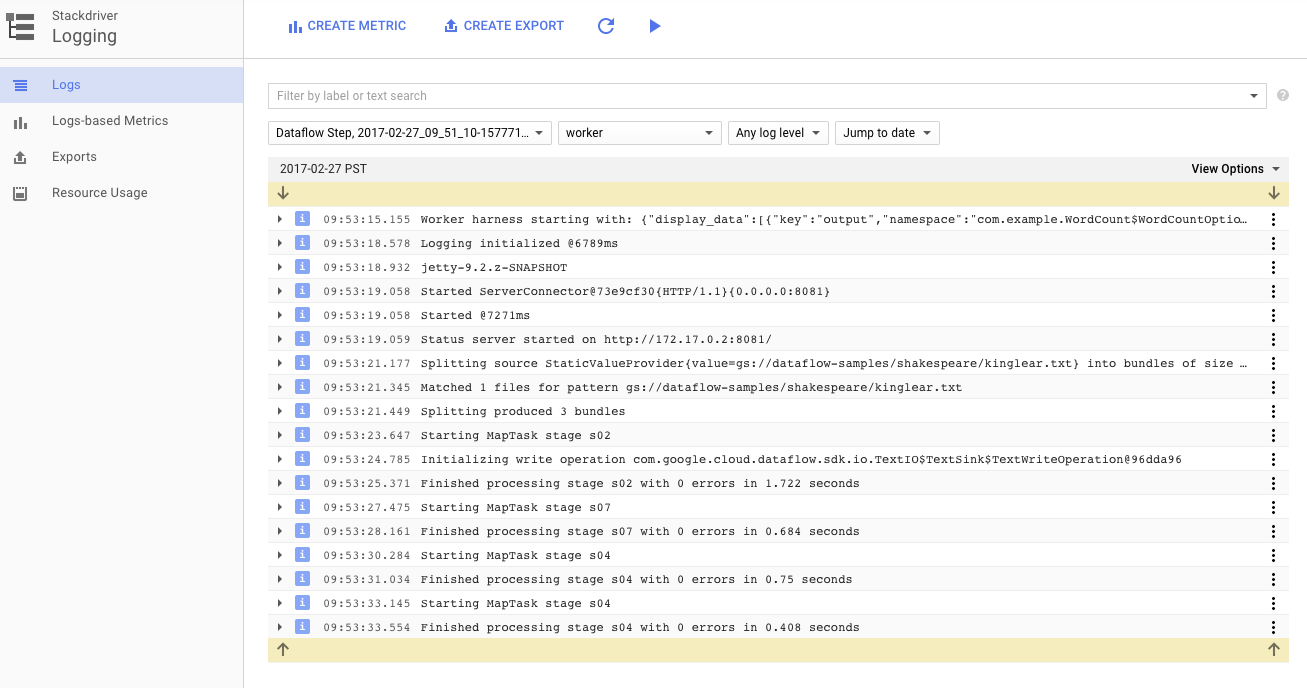Click the help question mark icon
1307x688 pixels.
point(1283,96)
